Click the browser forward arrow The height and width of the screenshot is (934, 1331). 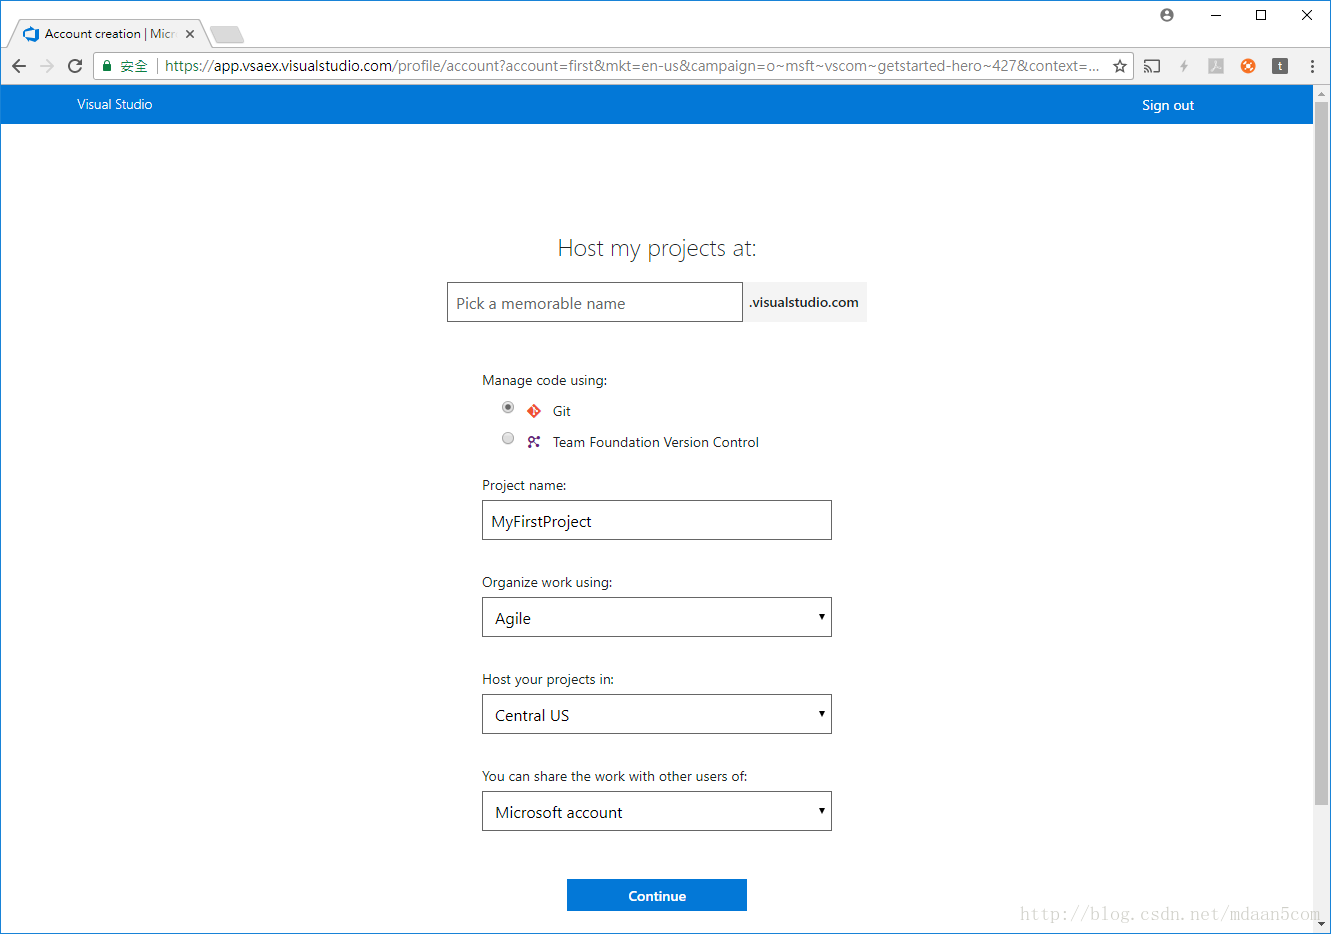[x=47, y=66]
